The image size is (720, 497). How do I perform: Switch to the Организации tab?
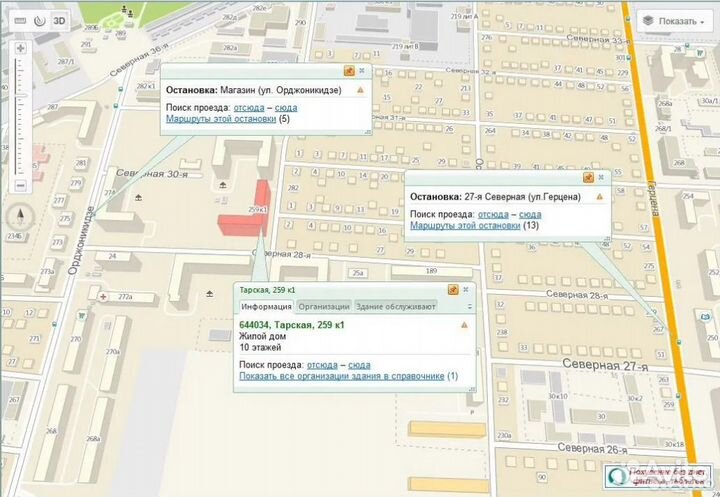[323, 306]
